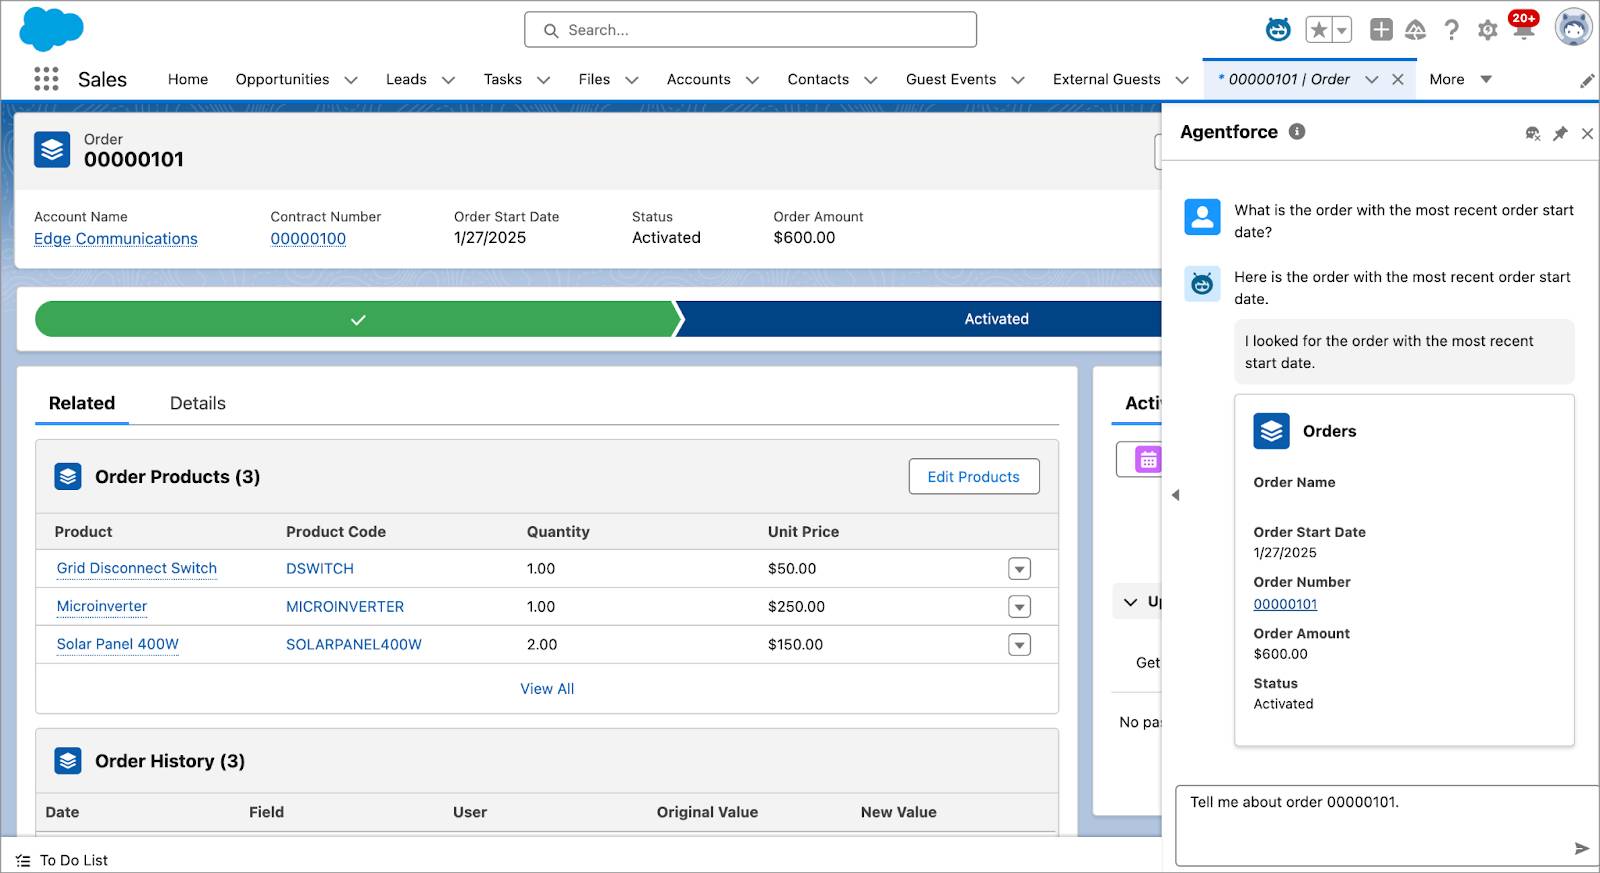
Task: Click the Orders icon in the Agentforce result card
Action: 1271,431
